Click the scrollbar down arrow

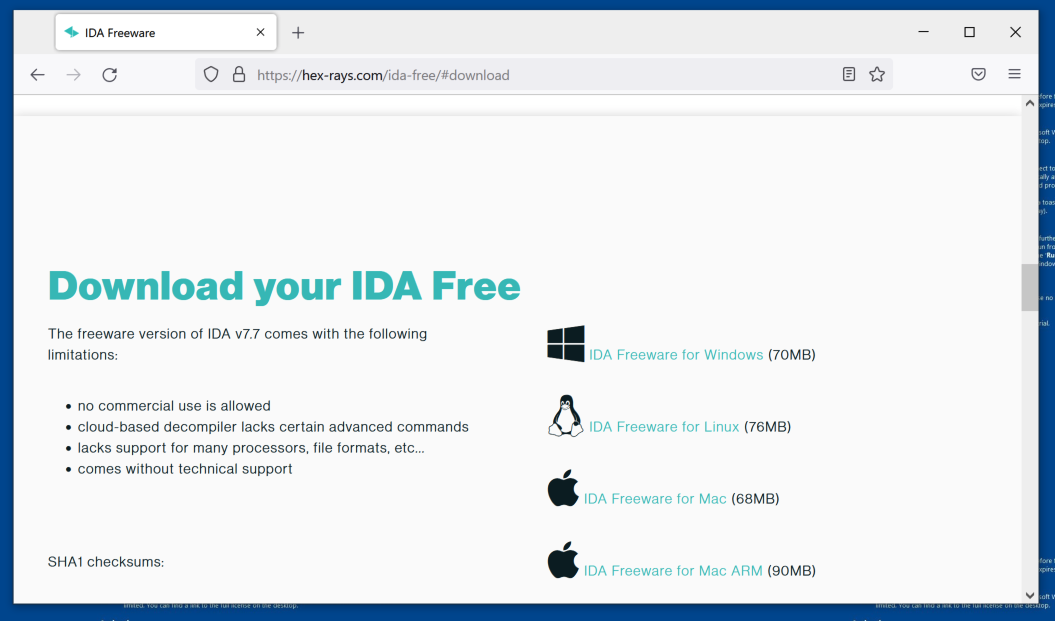click(1030, 595)
